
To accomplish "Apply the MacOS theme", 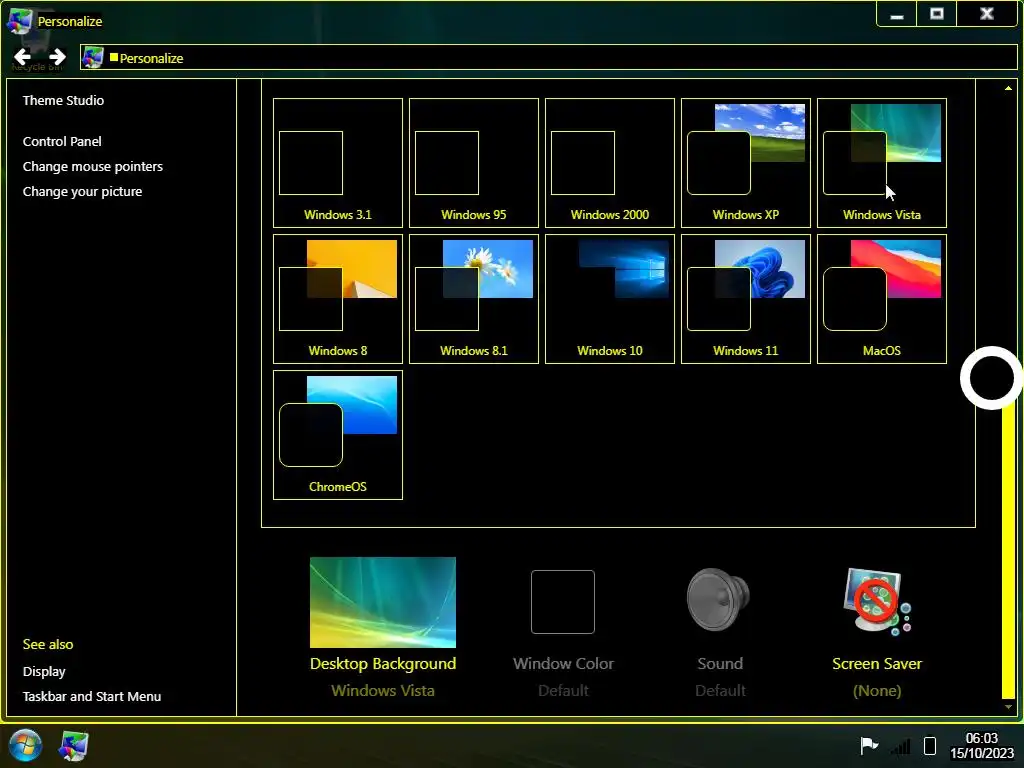I will [882, 298].
